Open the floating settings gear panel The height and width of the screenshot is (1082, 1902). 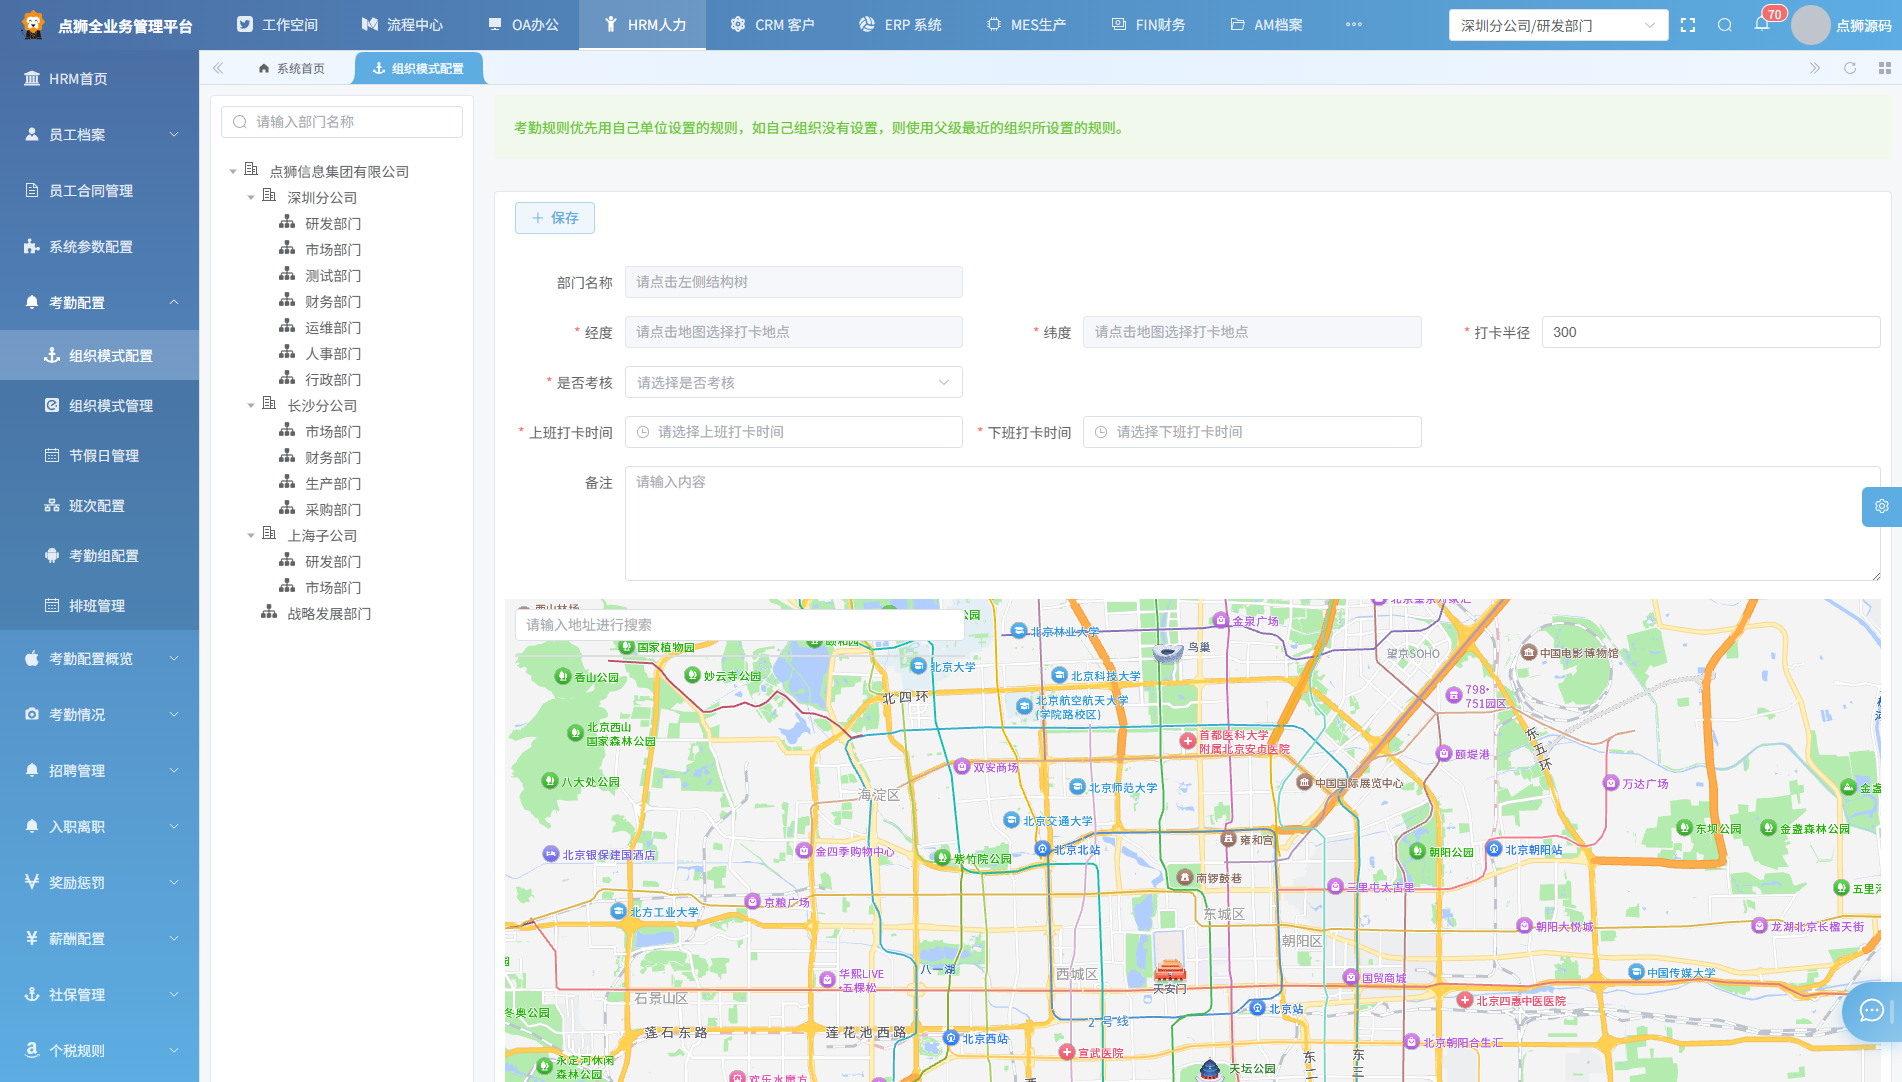tap(1882, 506)
